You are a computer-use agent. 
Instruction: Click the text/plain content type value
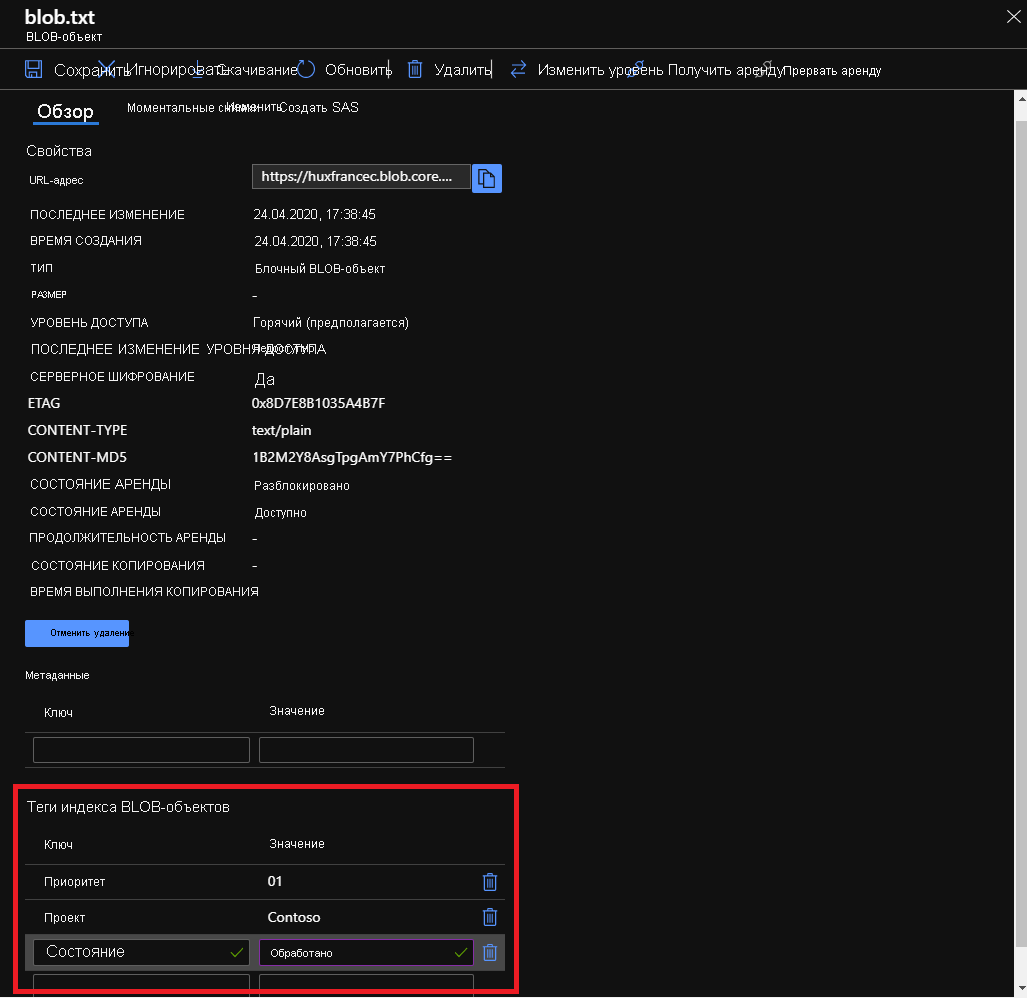(282, 431)
